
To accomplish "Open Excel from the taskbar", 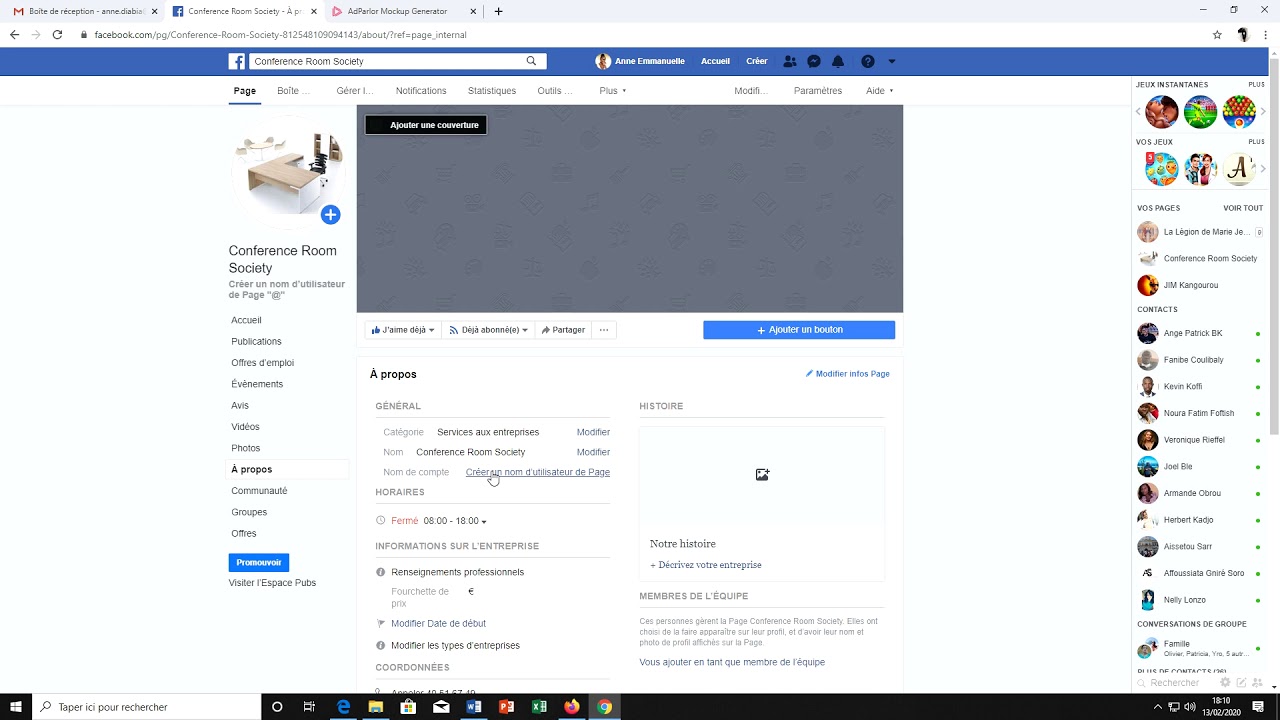I will pos(539,707).
